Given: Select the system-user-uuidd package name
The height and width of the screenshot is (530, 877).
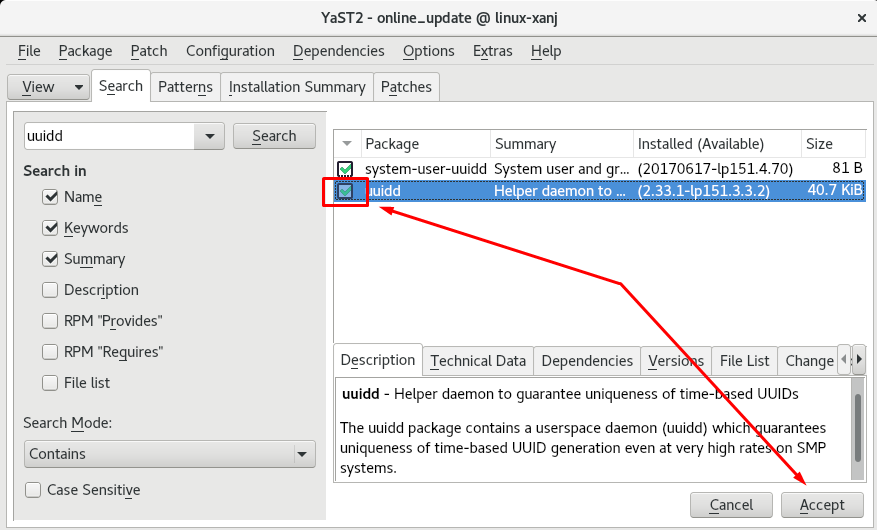Looking at the screenshot, I should 426,169.
